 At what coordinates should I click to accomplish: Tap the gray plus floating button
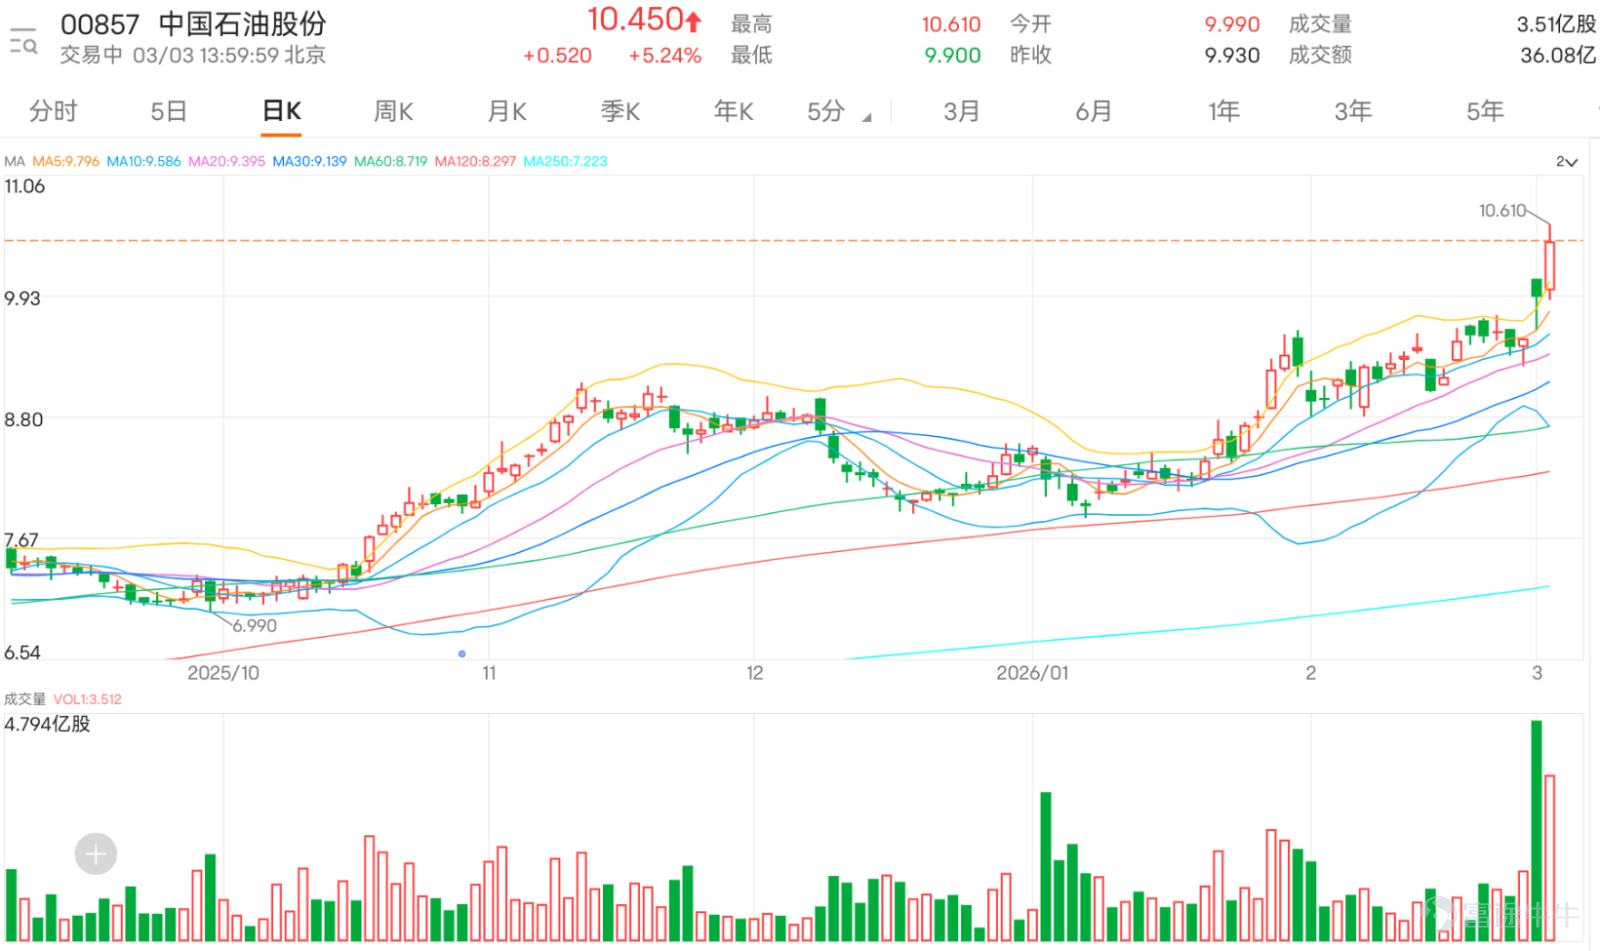coord(96,854)
